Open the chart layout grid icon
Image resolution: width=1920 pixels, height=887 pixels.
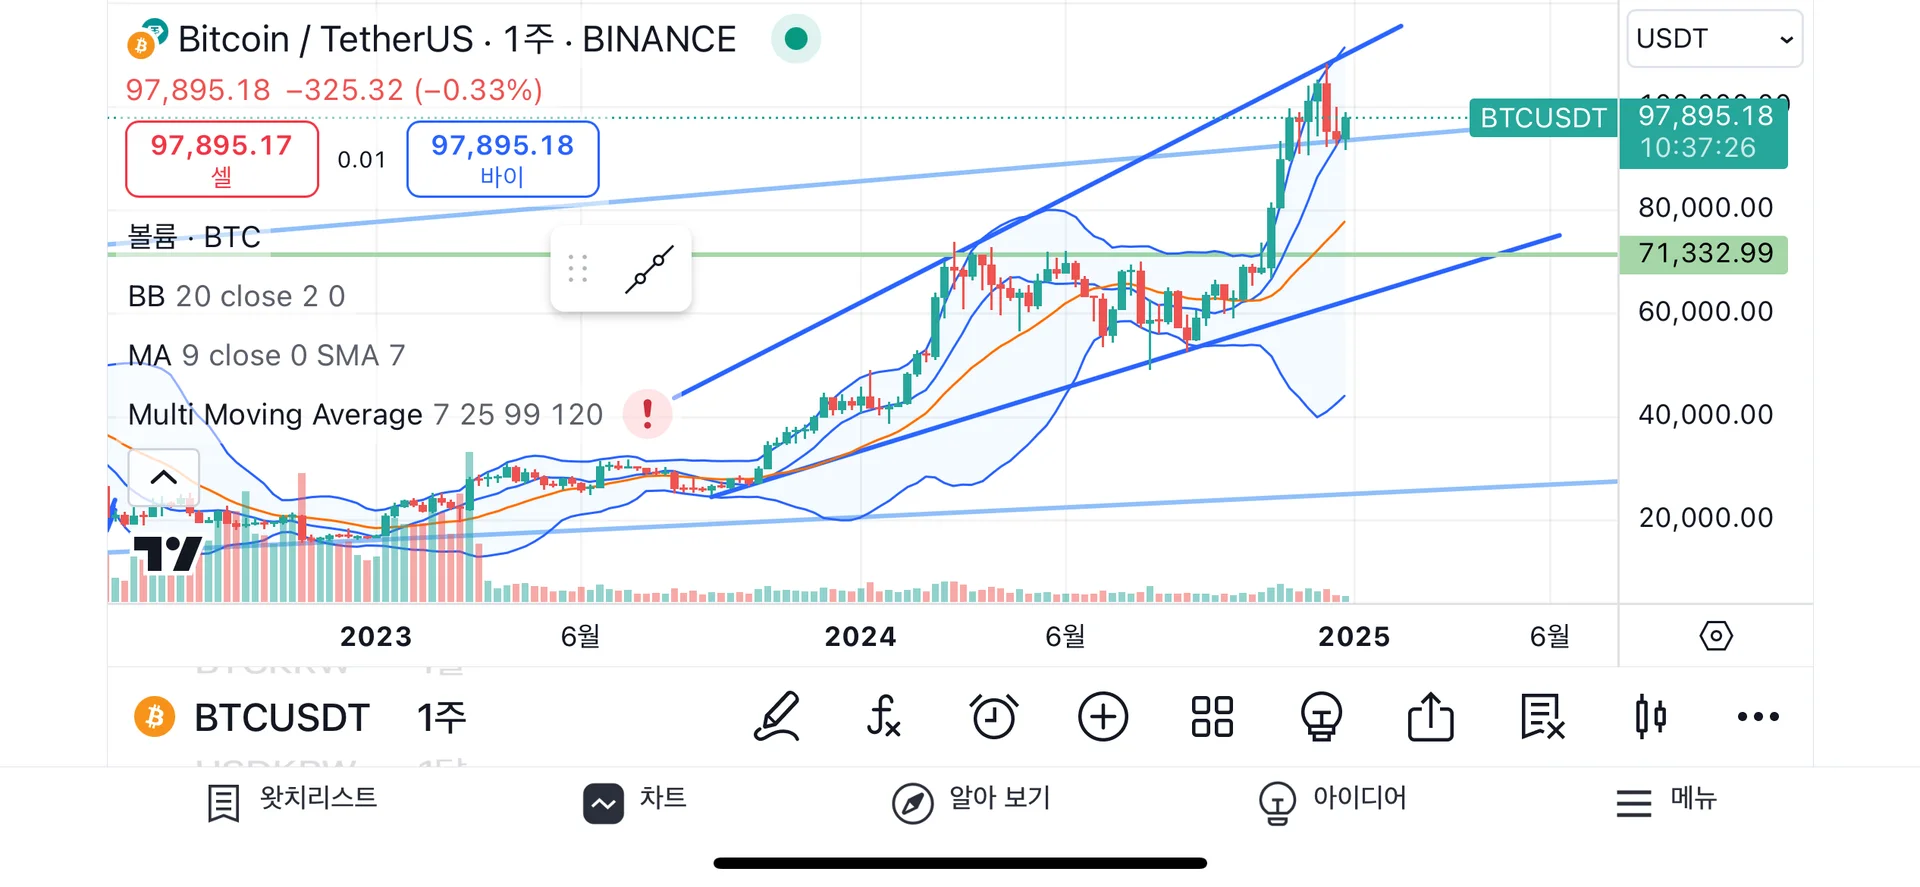coord(1212,717)
